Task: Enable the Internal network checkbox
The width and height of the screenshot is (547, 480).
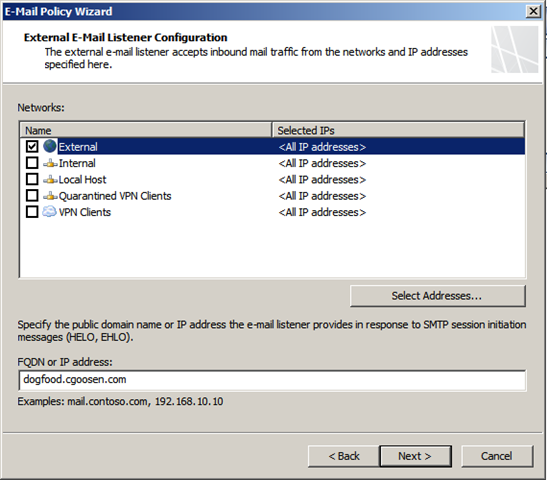Action: 32,163
